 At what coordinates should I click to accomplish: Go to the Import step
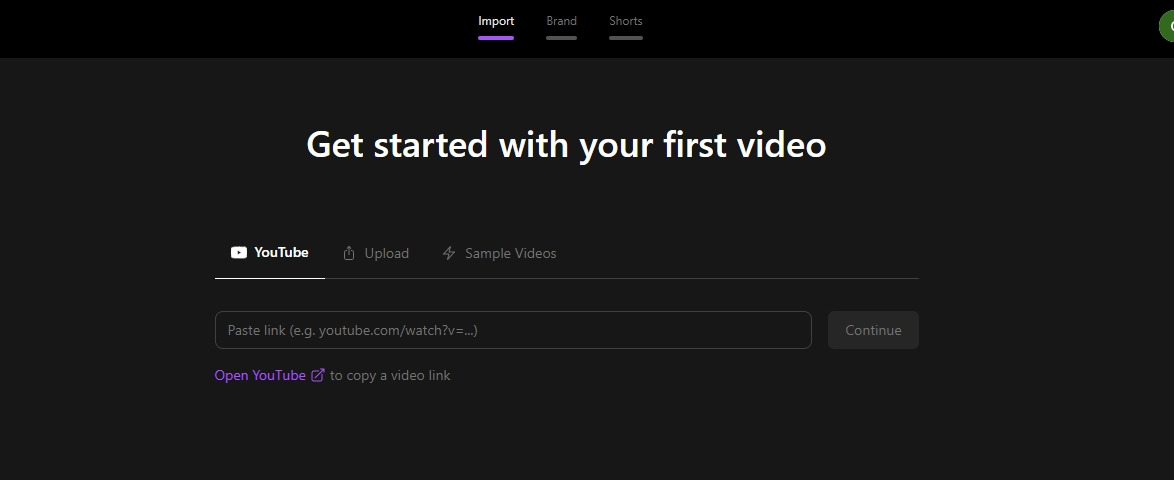(496, 21)
